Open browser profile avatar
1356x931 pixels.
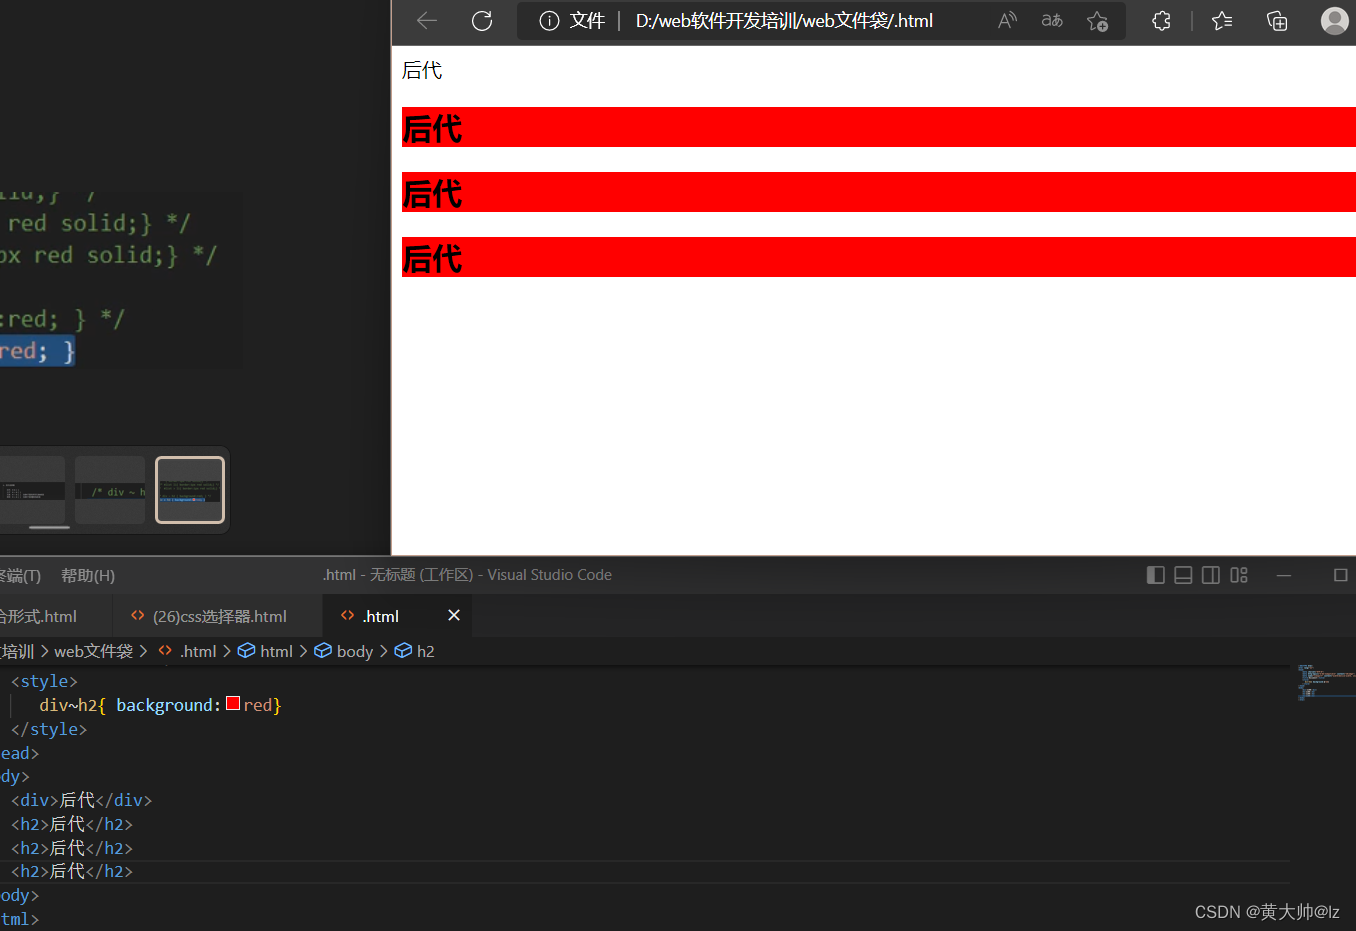click(1334, 21)
